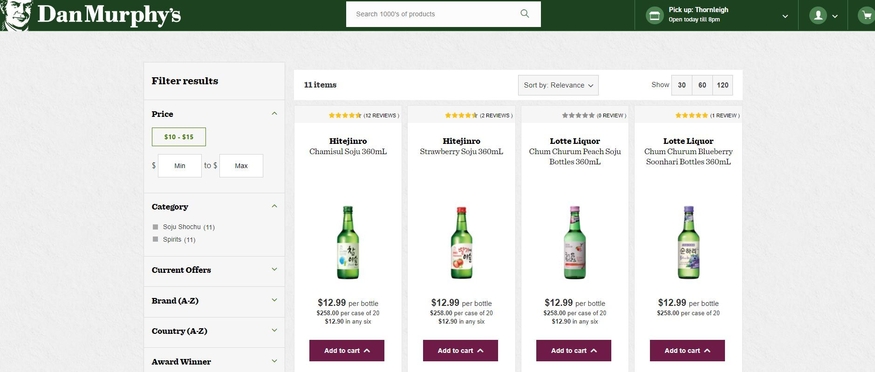Open Hitejinro Chamisul Soju 360mL product
The image size is (875, 372).
tap(348, 146)
